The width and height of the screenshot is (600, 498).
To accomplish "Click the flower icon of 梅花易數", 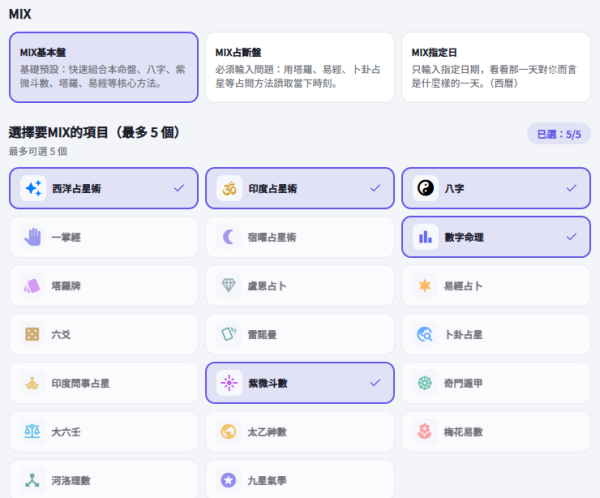I will (x=425, y=431).
